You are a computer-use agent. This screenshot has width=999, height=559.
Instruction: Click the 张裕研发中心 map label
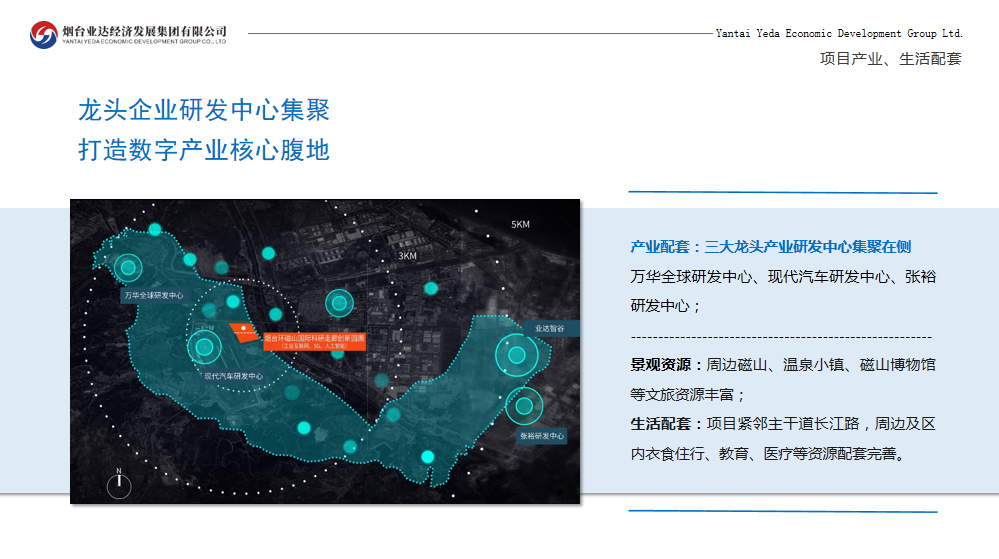pyautogui.click(x=542, y=436)
